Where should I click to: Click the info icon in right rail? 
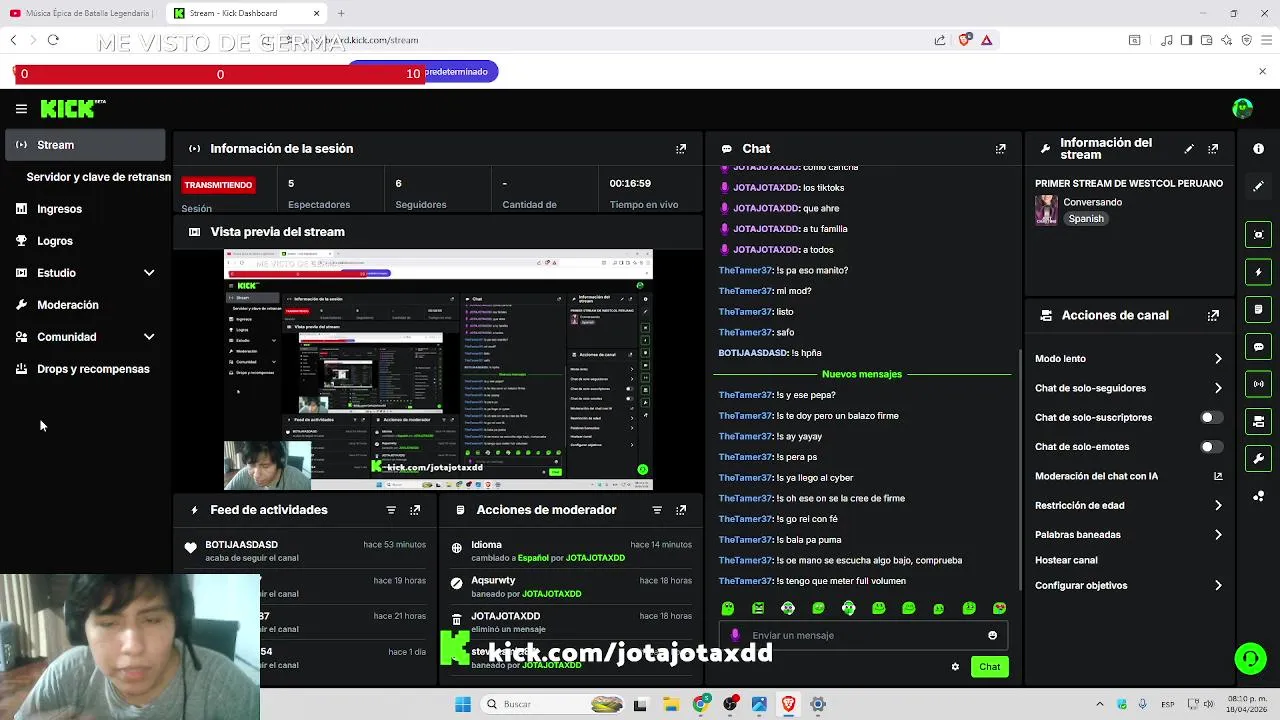(1259, 148)
